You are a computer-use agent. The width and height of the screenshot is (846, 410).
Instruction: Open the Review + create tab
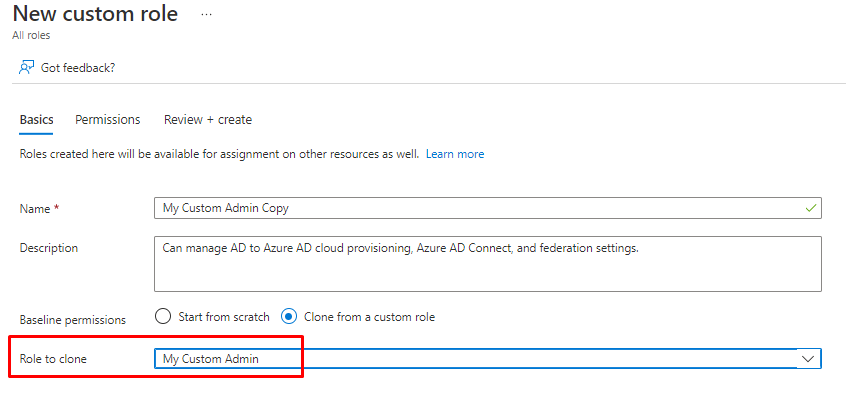point(208,120)
